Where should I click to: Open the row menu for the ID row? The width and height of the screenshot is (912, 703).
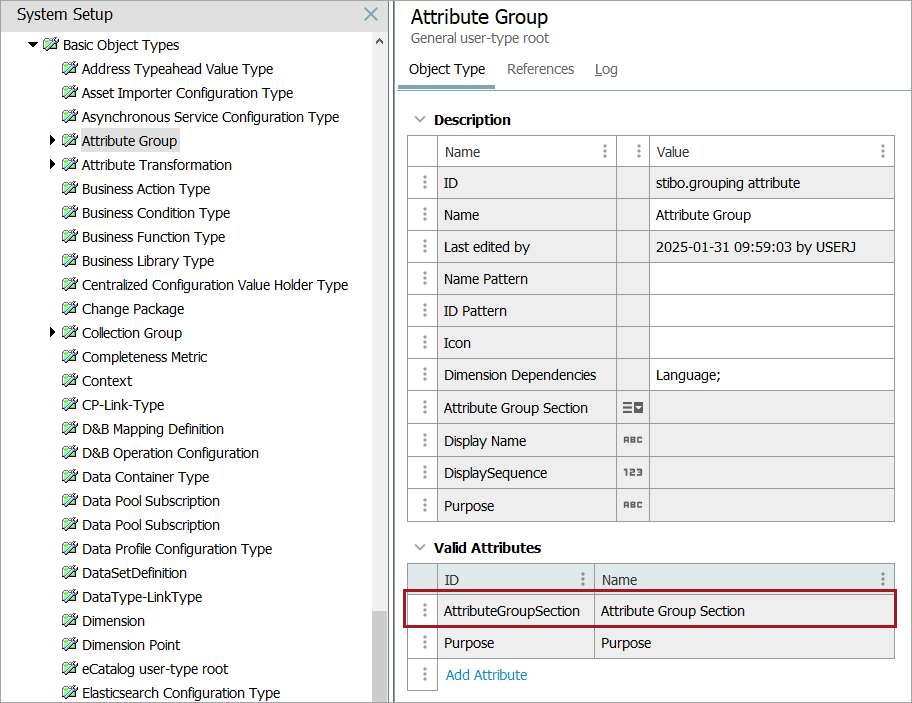tap(425, 183)
